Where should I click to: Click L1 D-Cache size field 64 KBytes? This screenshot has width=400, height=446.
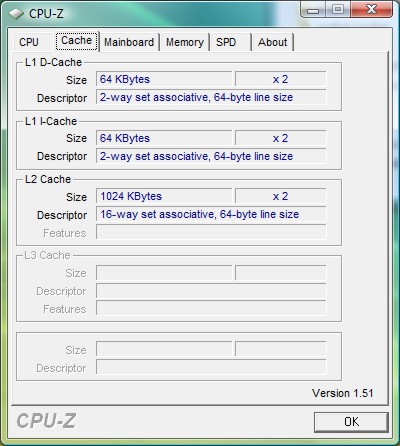tap(164, 79)
